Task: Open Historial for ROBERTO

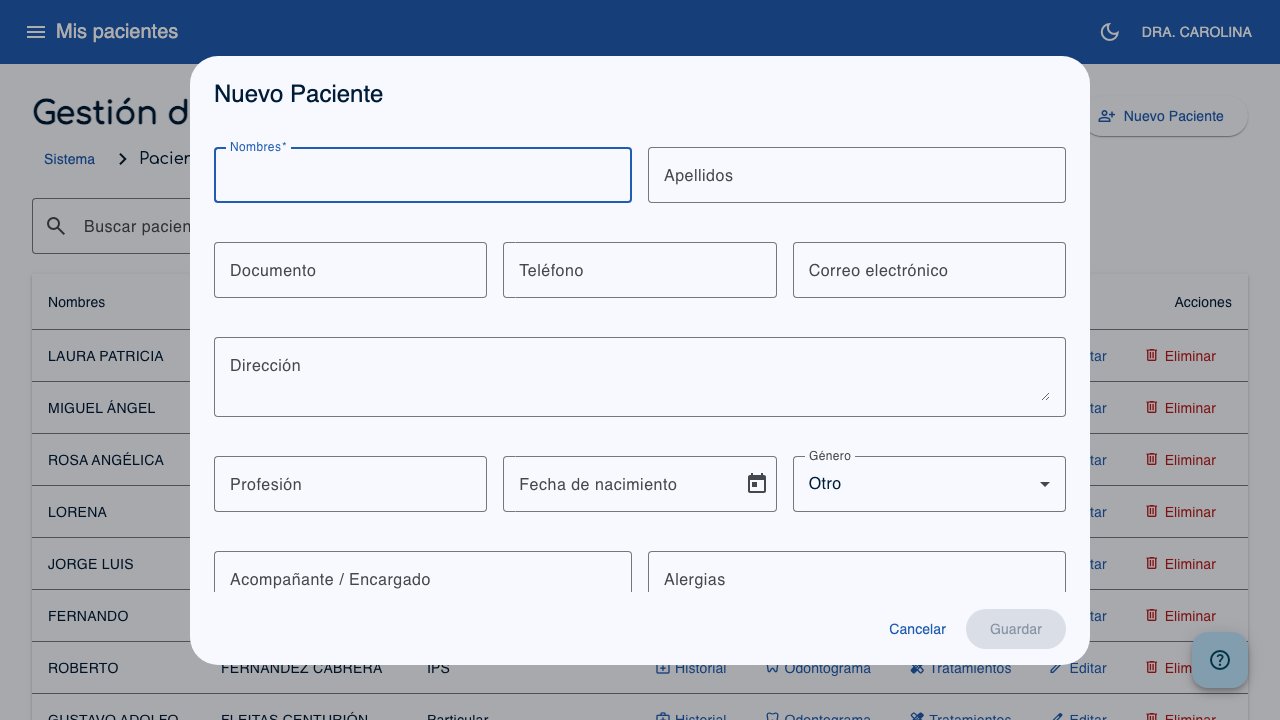Action: (690, 668)
